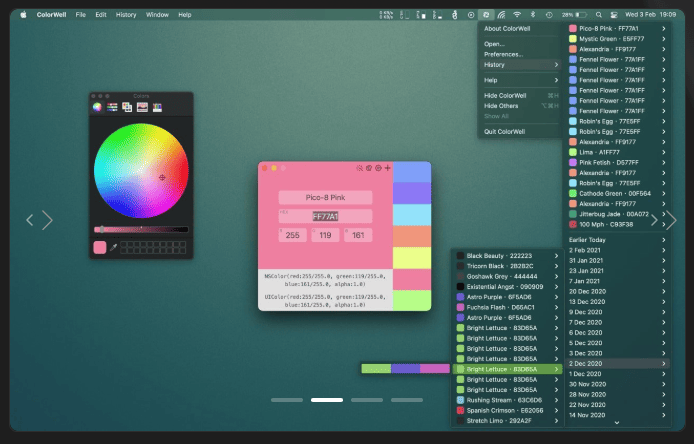
Task: Expand the 2 Dec 2020 history group
Action: [x=617, y=363]
